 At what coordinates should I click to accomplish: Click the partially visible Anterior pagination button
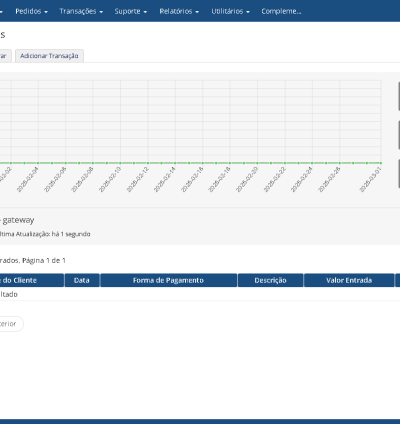pos(11,324)
